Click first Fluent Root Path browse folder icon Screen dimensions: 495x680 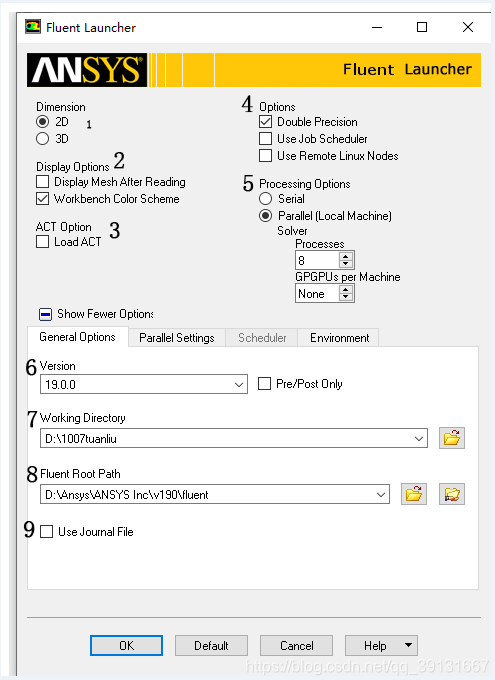pyautogui.click(x=414, y=494)
